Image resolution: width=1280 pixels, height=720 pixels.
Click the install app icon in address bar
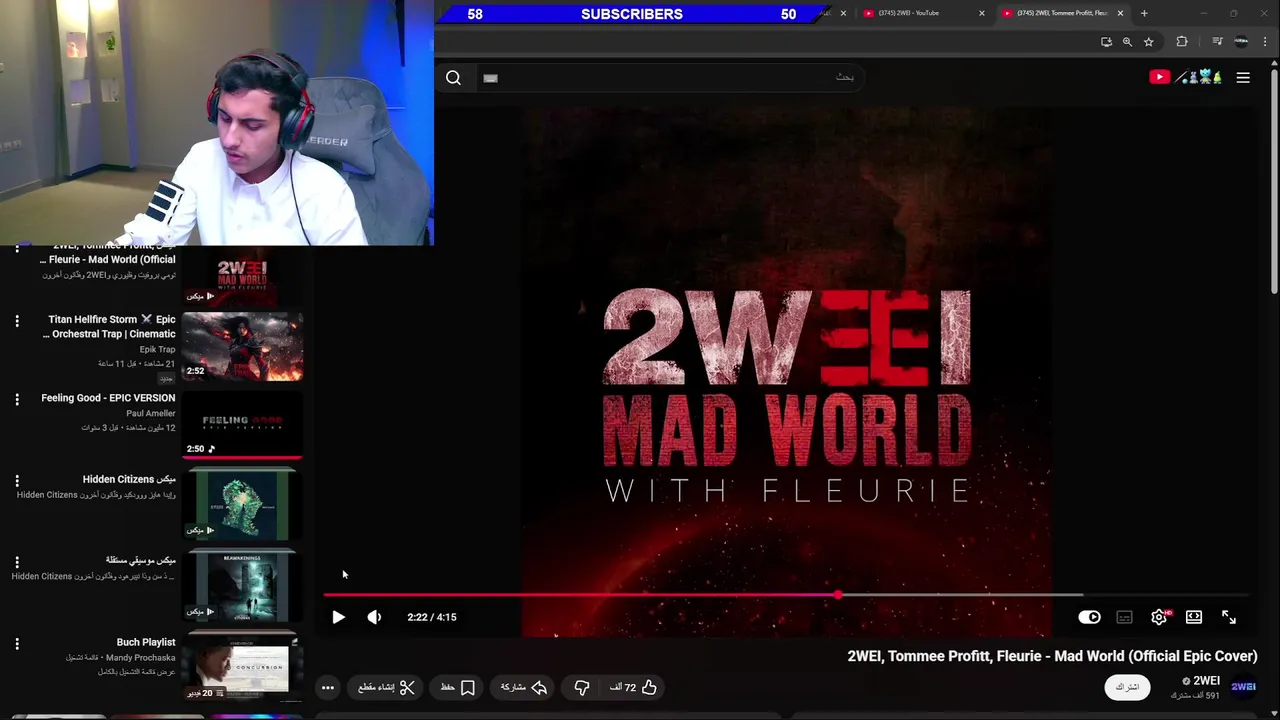(x=1106, y=42)
